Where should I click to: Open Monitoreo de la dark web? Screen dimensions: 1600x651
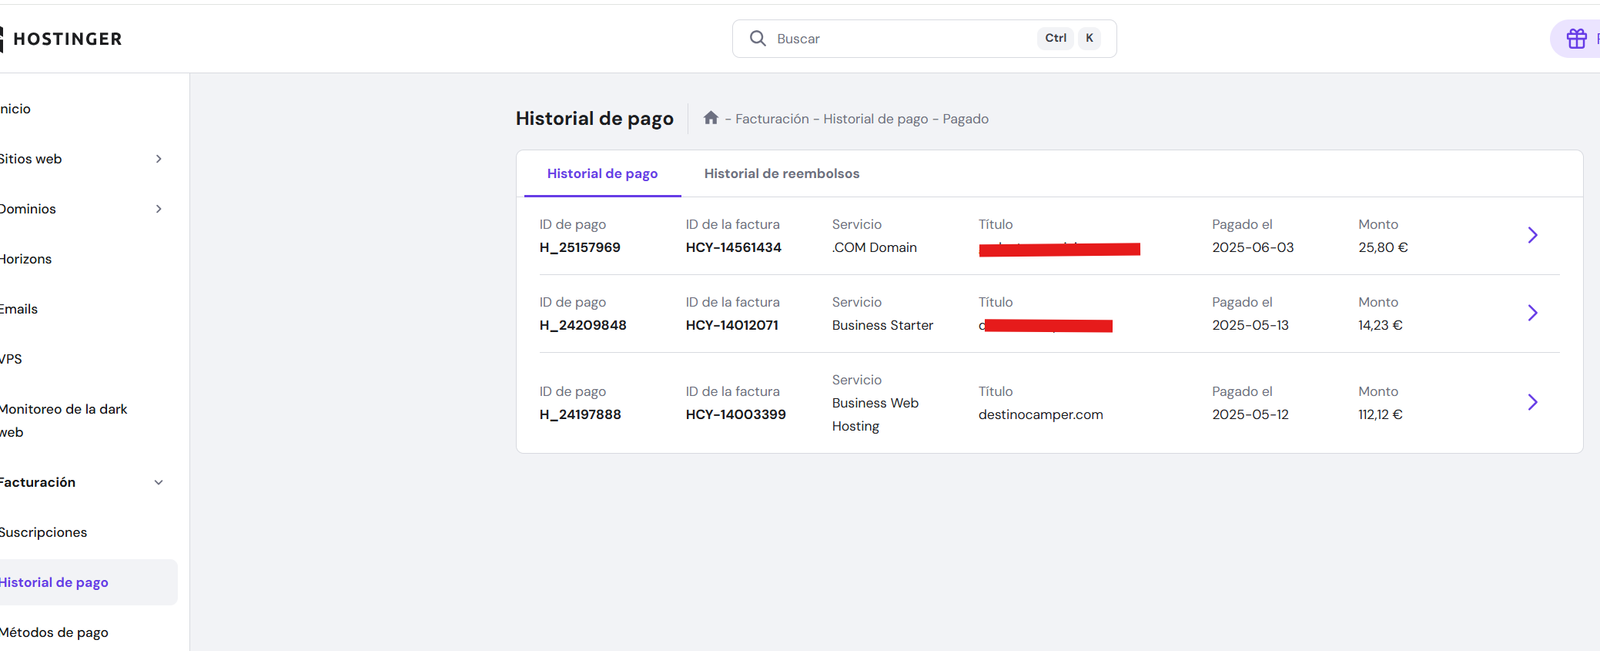pyautogui.click(x=64, y=421)
